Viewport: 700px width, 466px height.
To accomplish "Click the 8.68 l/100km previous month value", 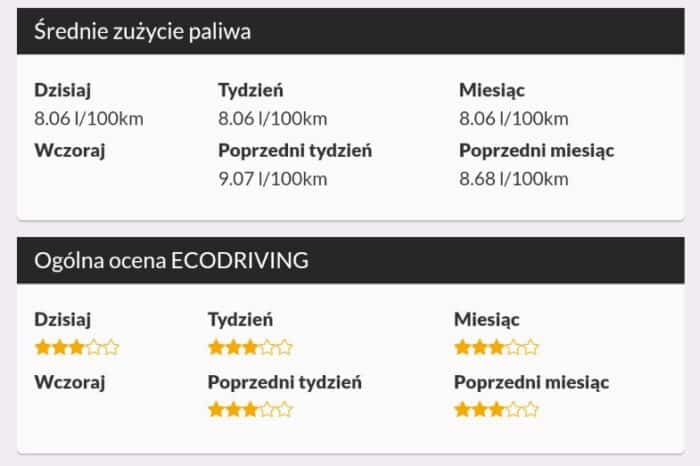I will click(x=514, y=180).
